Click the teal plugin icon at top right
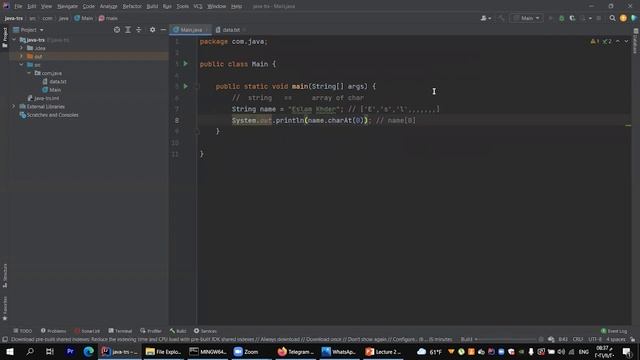The width and height of the screenshot is (640, 360). tap(634, 18)
